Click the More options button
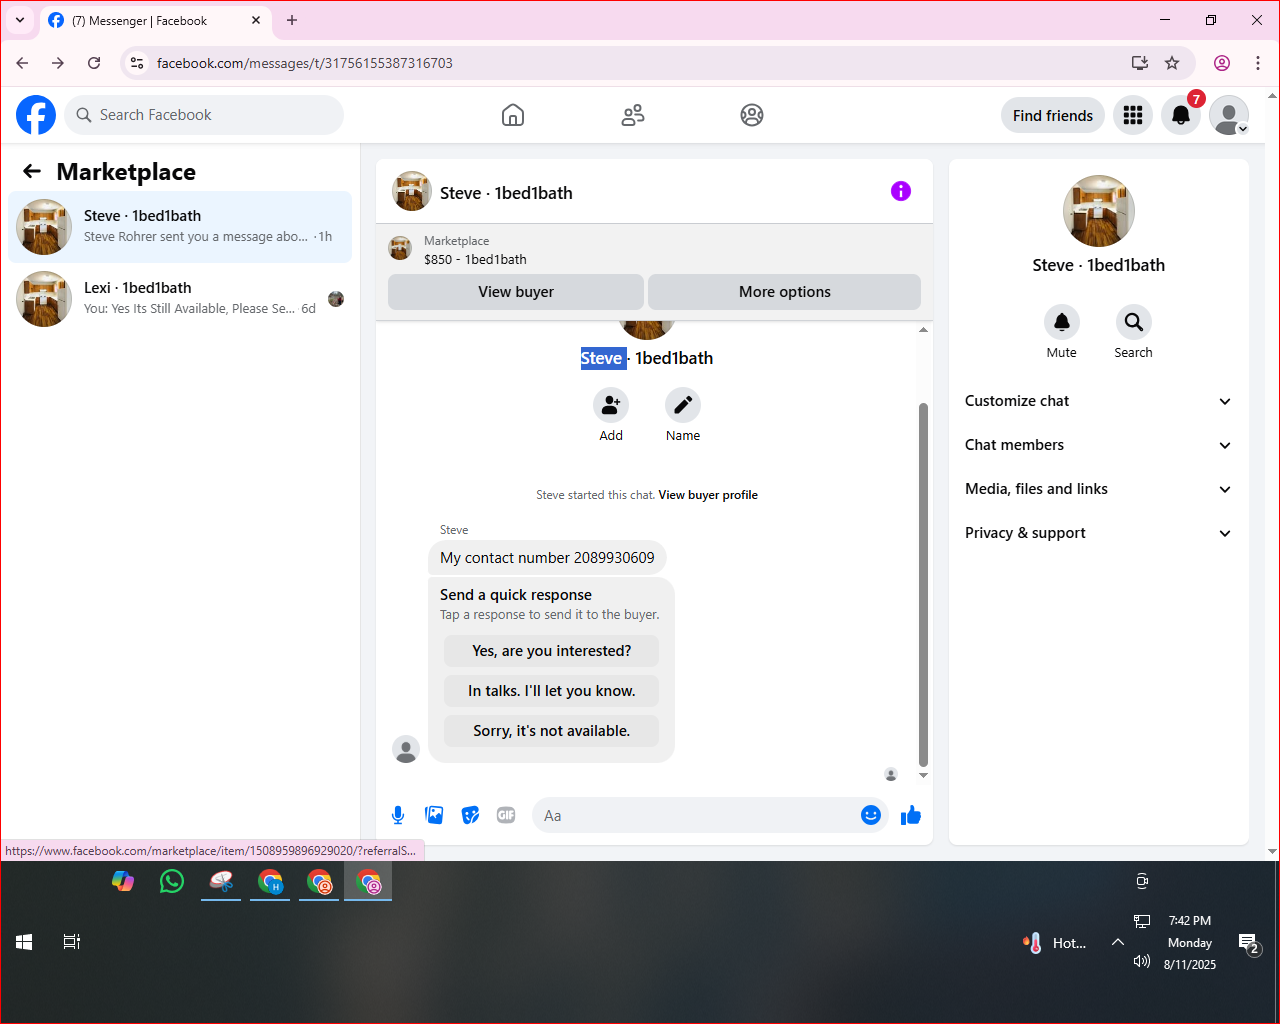The height and width of the screenshot is (1024, 1280). 785,292
